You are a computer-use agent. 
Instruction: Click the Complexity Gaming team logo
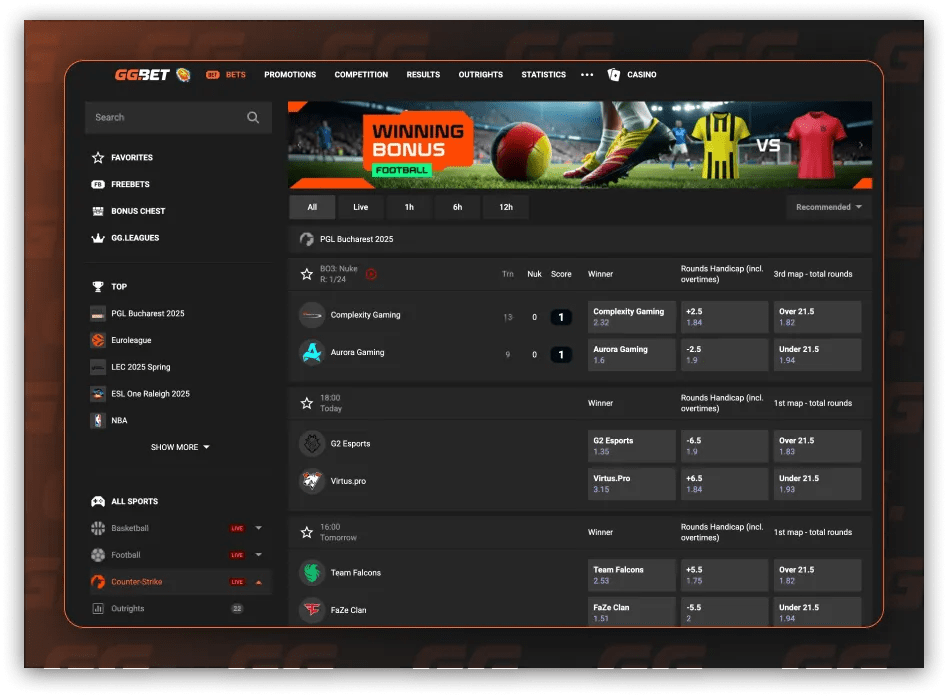click(312, 315)
